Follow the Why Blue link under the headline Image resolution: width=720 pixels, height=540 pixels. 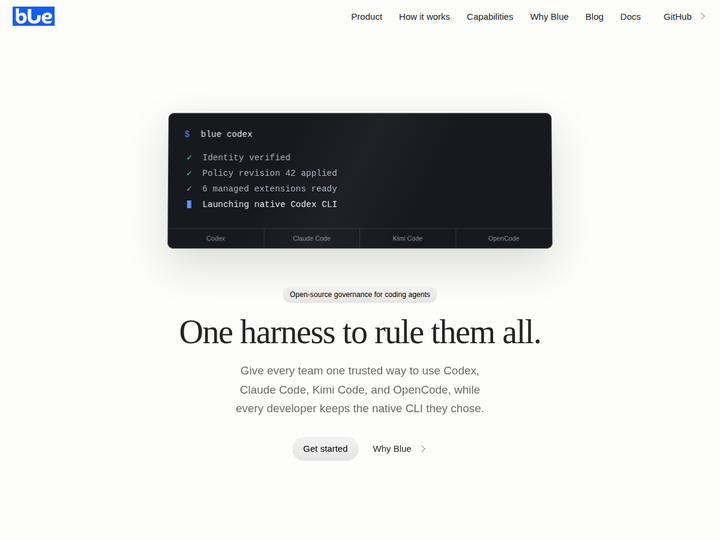click(392, 449)
